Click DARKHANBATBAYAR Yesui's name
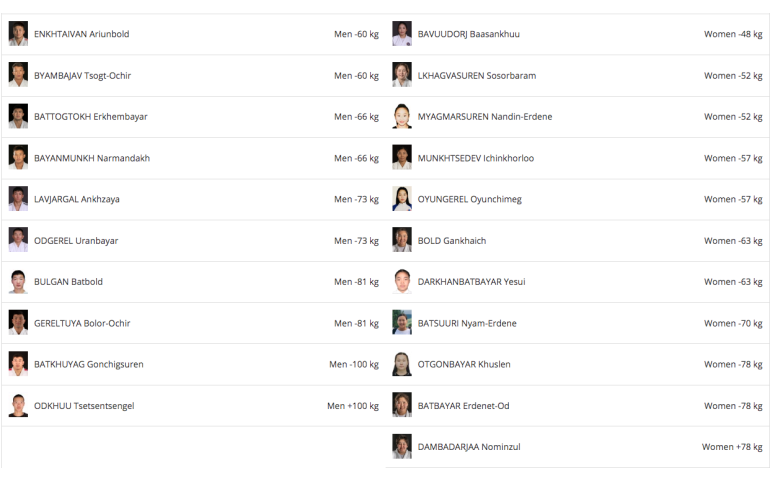Screen dimensions: 770x480 [x=471, y=282]
